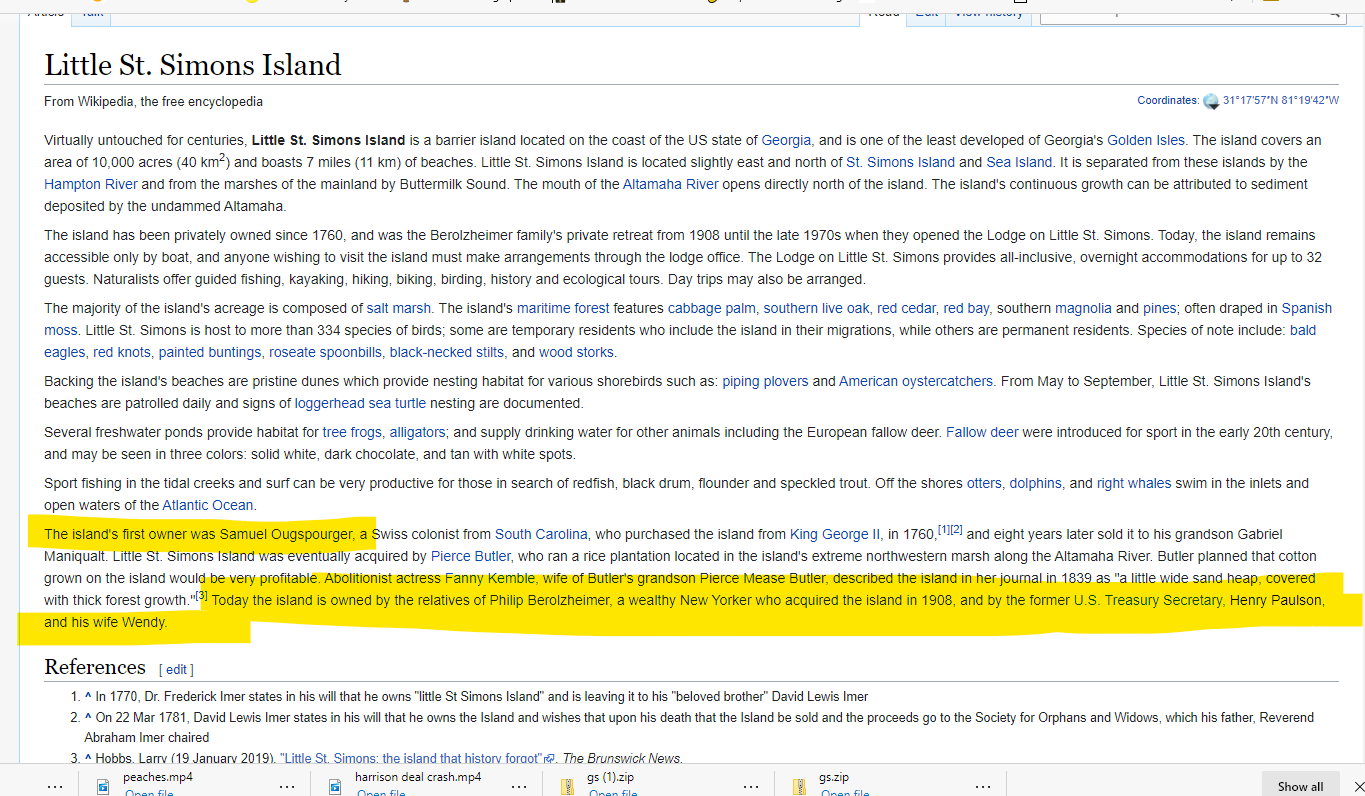Open the alligators link
The height and width of the screenshot is (796, 1365).
coord(417,432)
